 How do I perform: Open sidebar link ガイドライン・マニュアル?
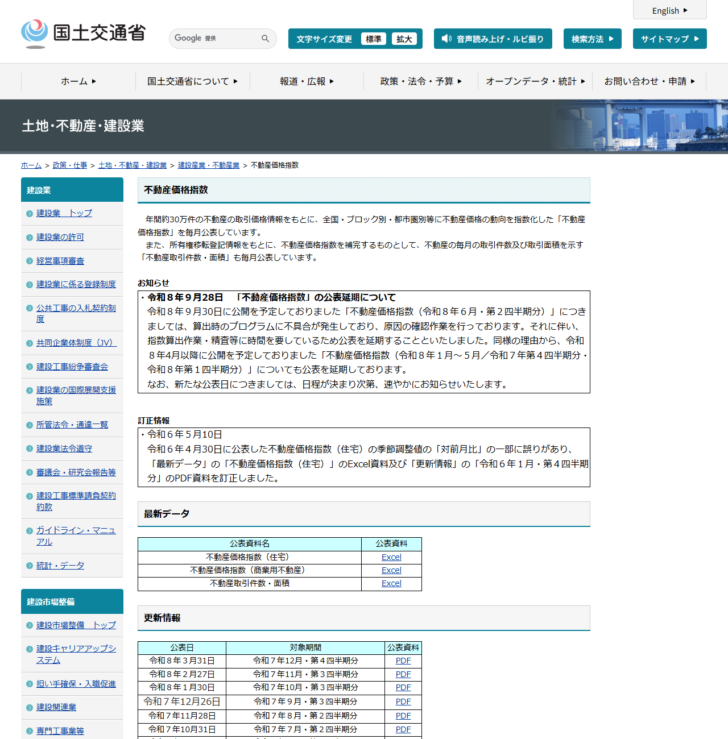(76, 536)
